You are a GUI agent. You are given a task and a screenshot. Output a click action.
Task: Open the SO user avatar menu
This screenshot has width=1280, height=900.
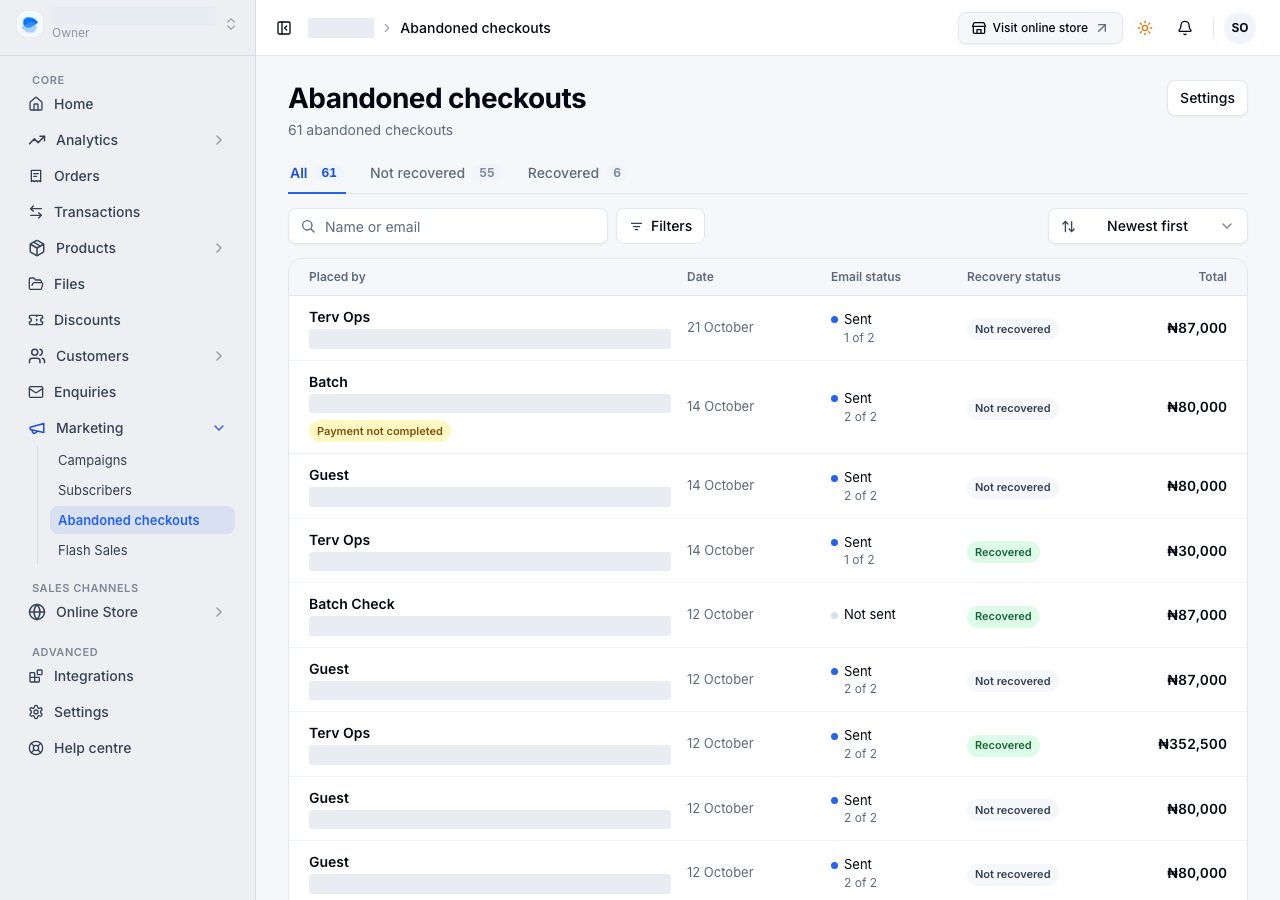point(1240,28)
